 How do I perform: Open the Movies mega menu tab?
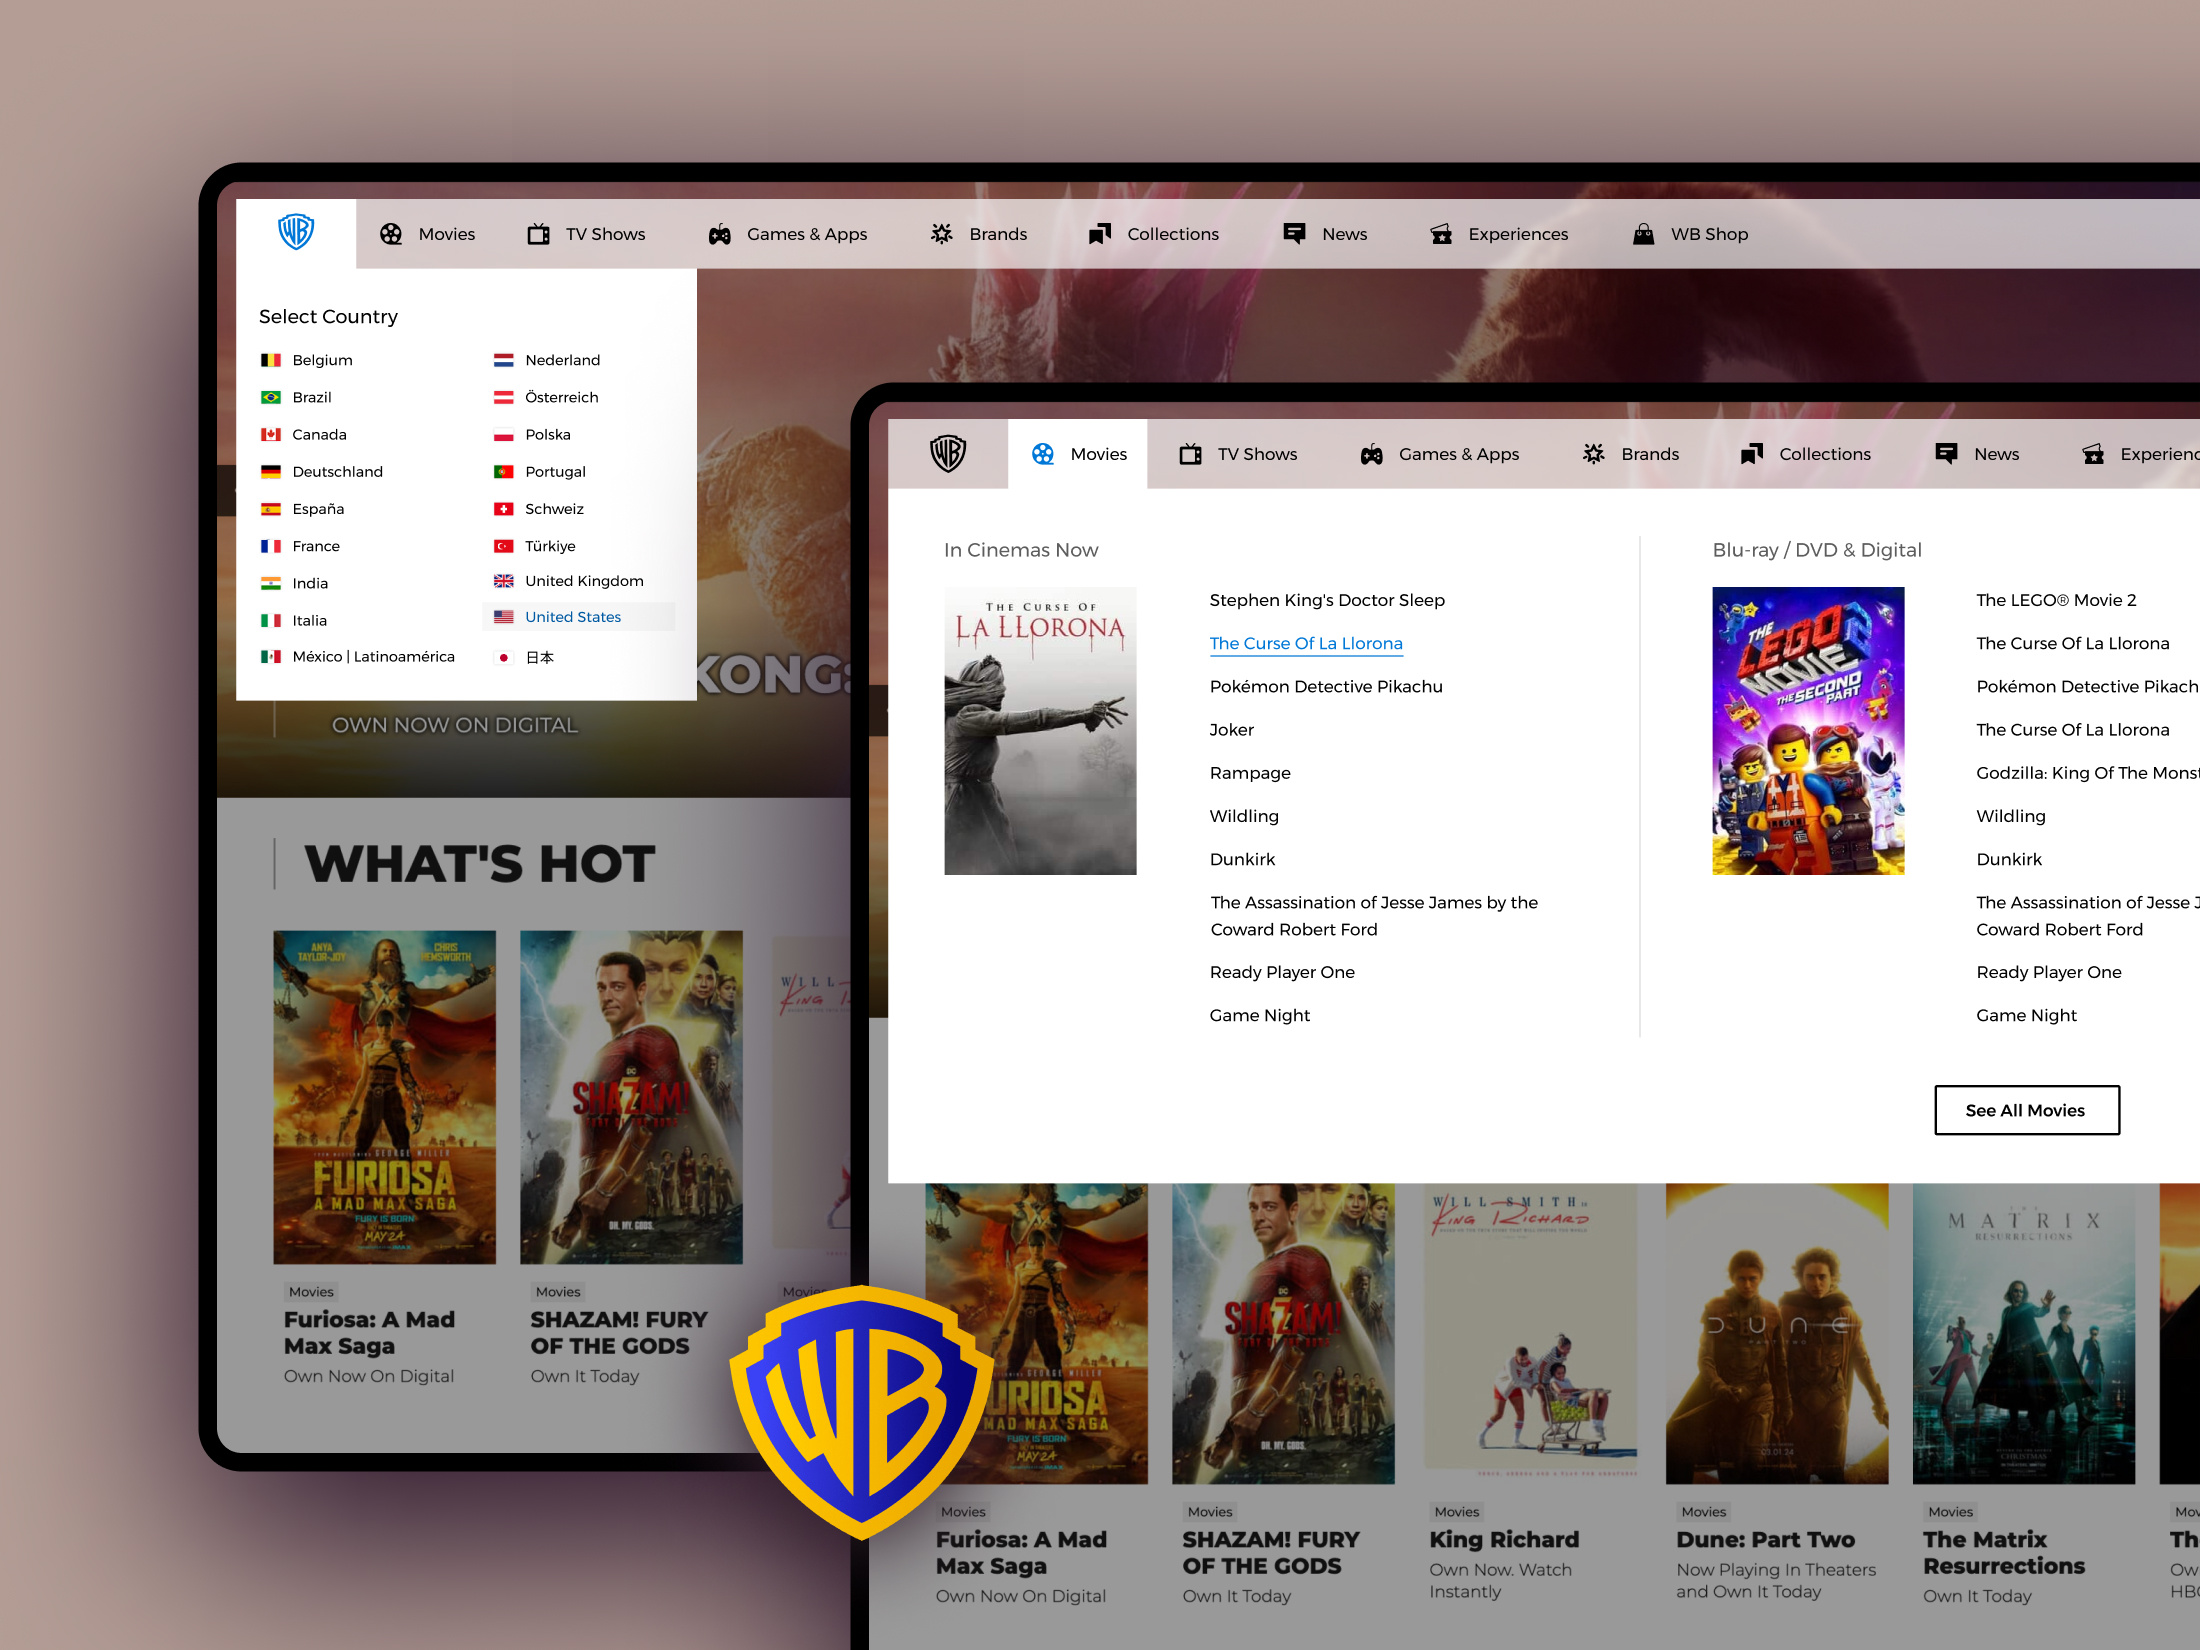1079,453
